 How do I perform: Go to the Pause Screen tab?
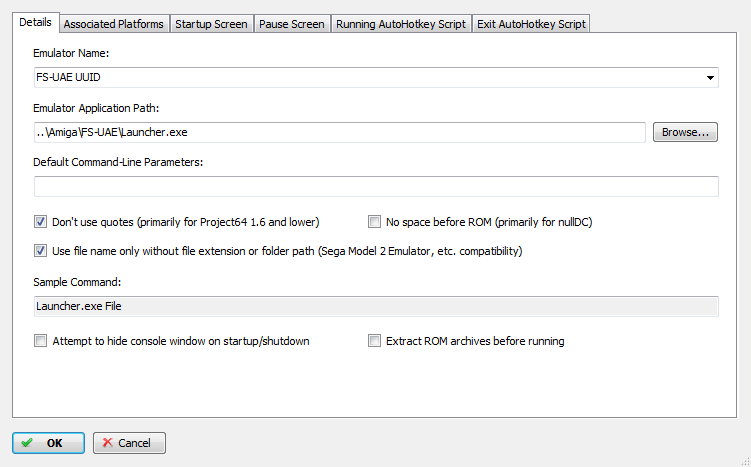[292, 24]
